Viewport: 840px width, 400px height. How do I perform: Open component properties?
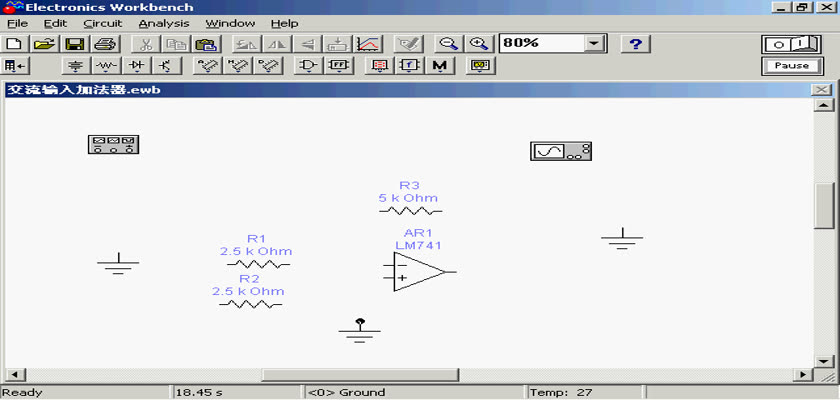click(x=409, y=44)
